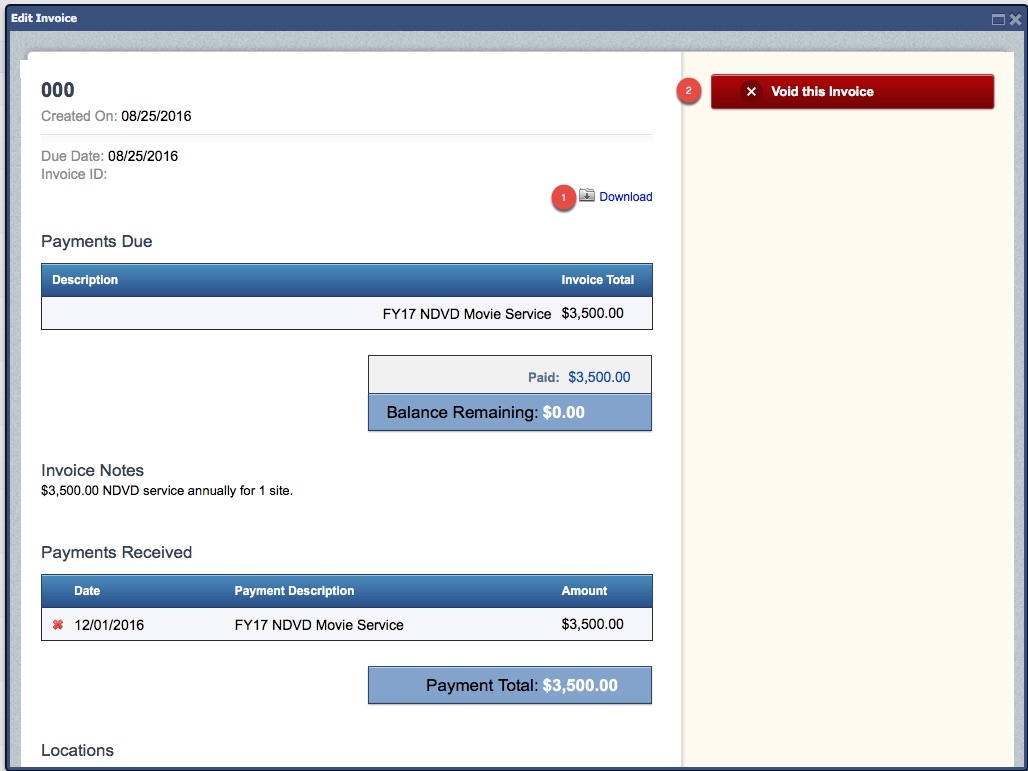Close the Edit Invoice dialog

pyautogui.click(x=1015, y=19)
